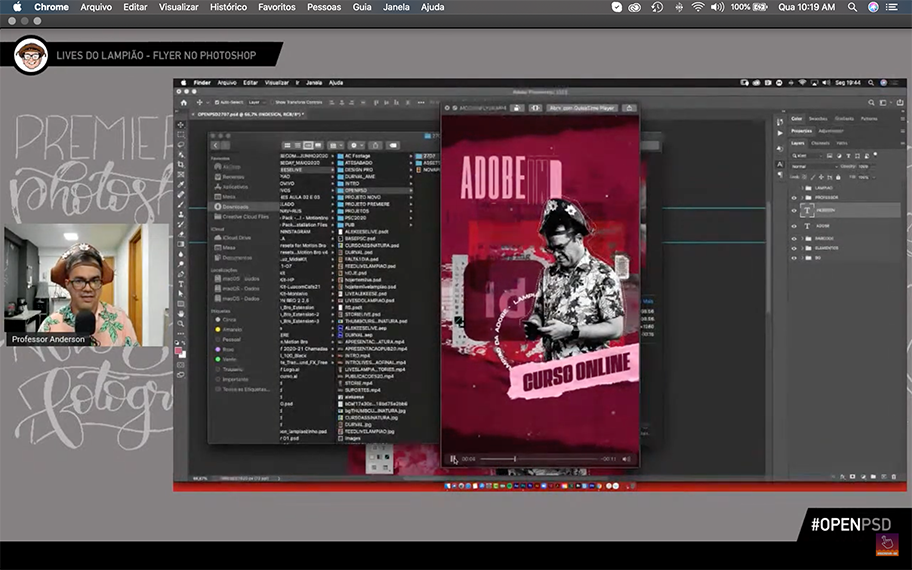Open the Normal blend mode dropdown
912x570 pixels.
pos(814,166)
